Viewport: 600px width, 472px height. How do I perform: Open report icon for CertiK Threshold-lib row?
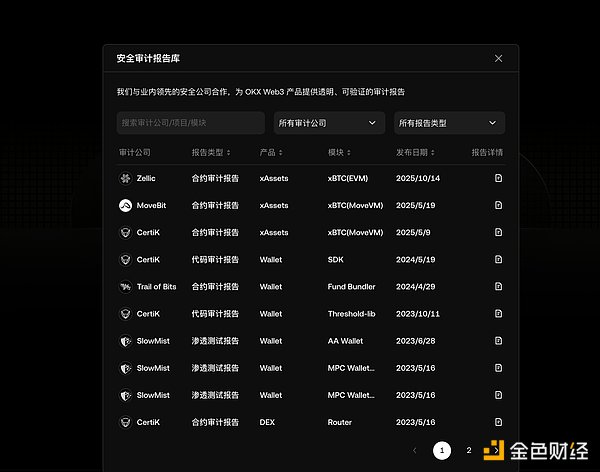point(498,314)
